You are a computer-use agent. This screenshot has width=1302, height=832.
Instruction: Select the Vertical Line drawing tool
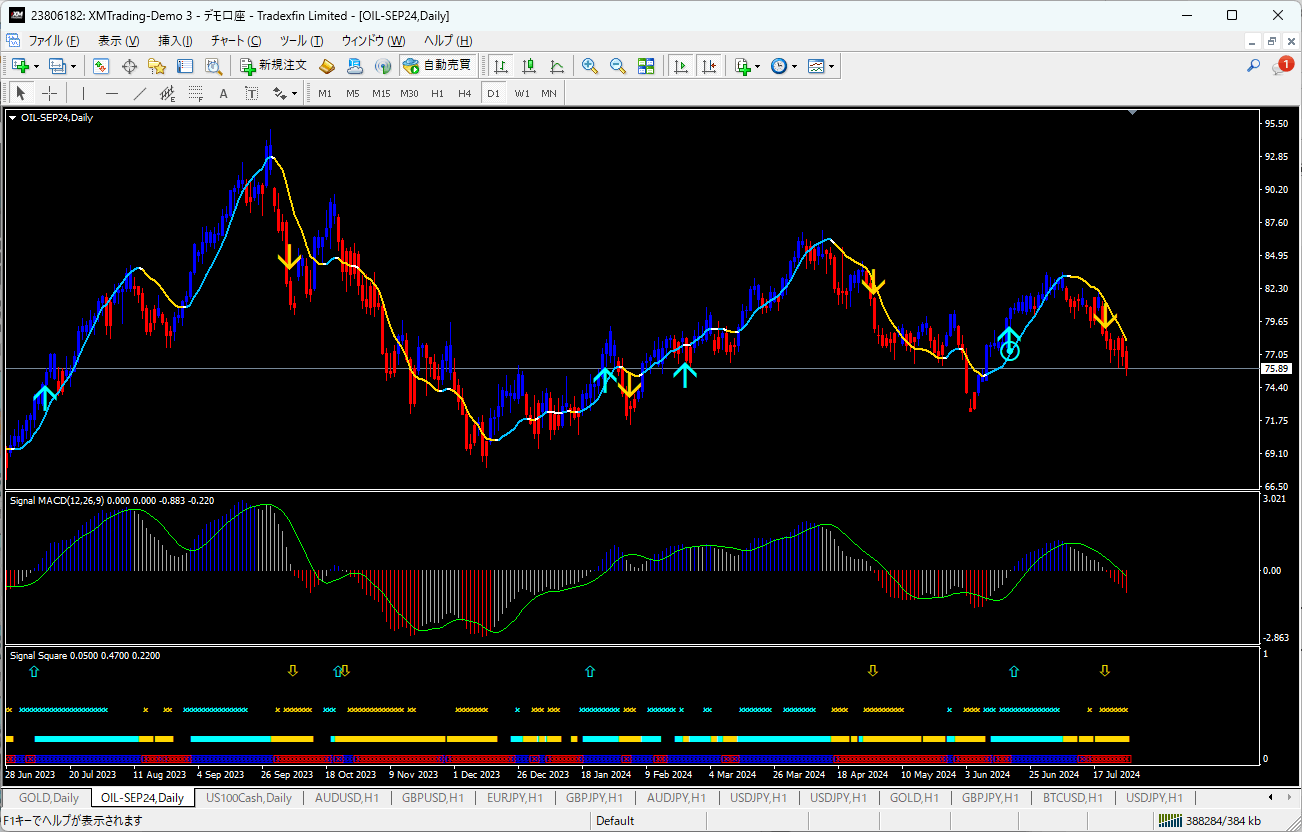point(83,93)
